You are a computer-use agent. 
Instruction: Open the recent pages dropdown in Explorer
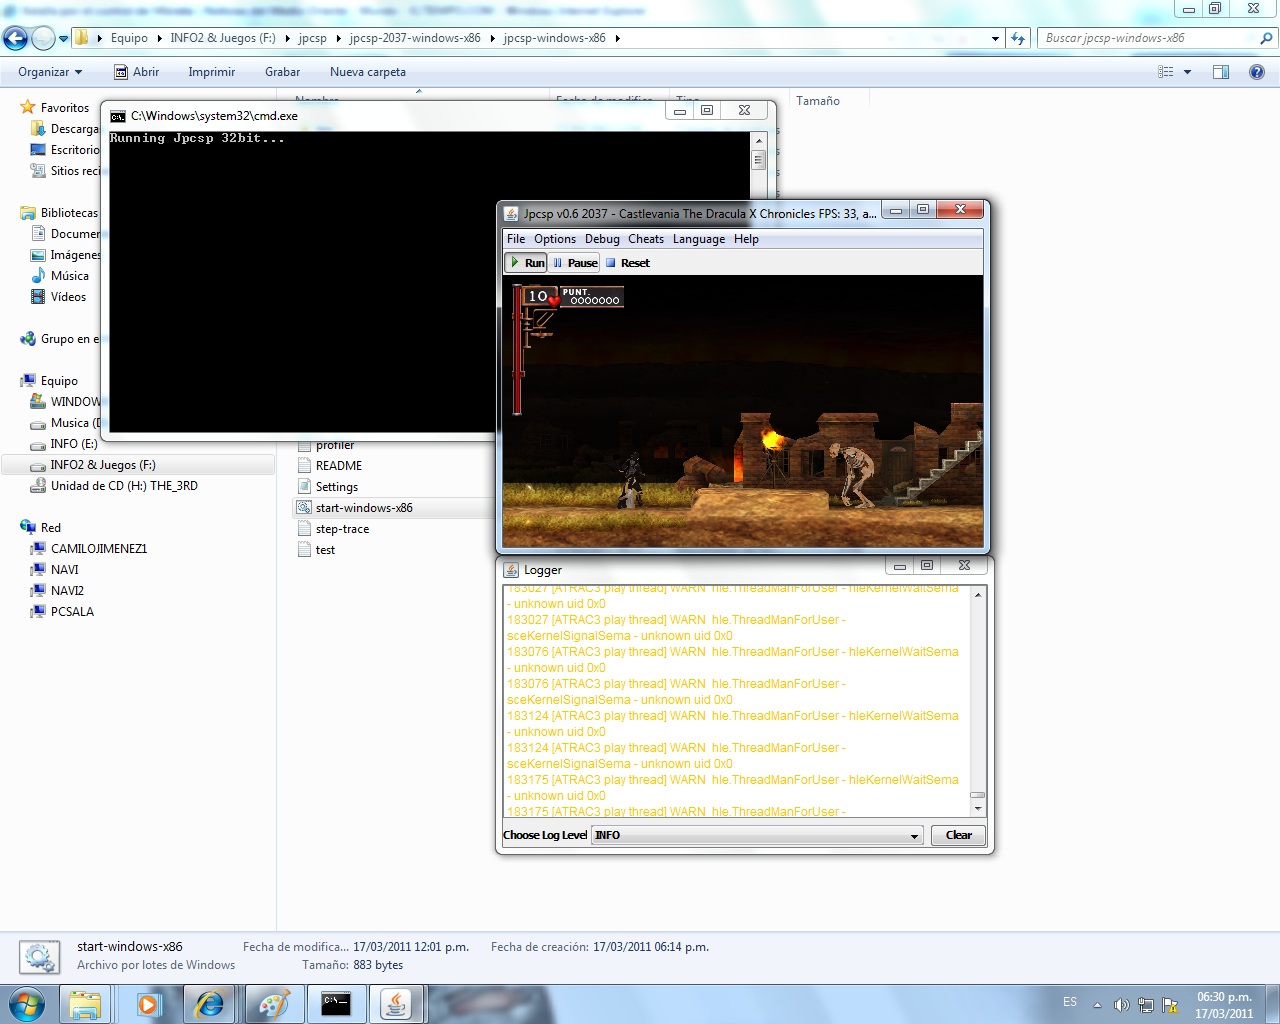click(x=64, y=39)
